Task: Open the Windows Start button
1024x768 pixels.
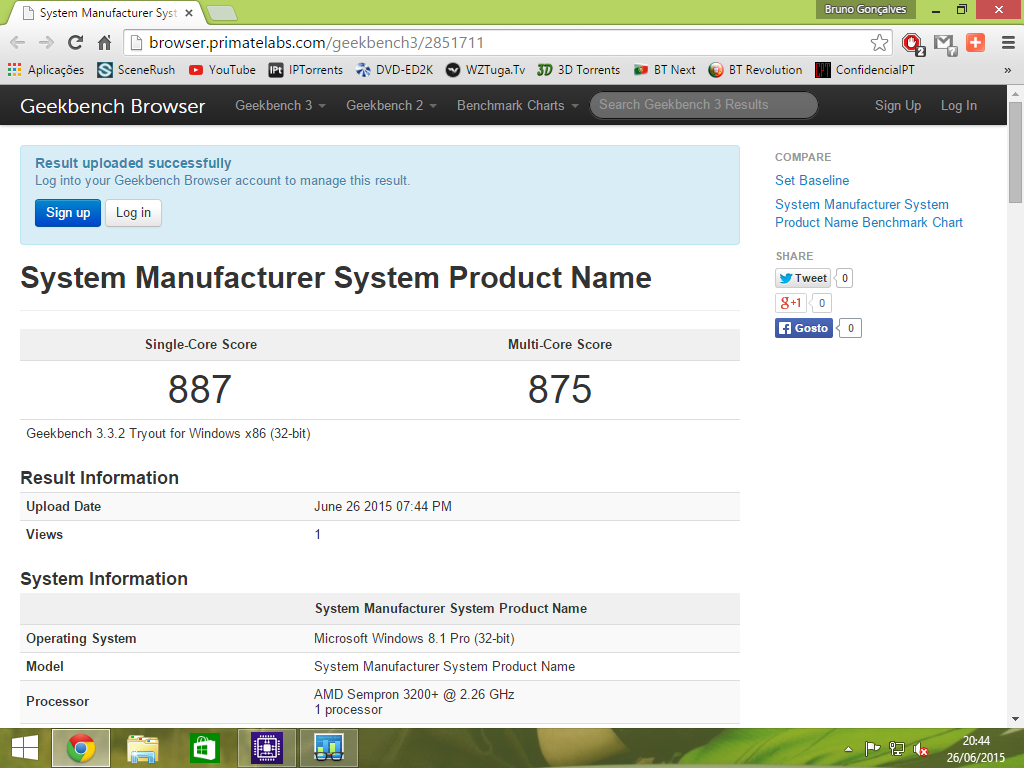Action: 25,748
